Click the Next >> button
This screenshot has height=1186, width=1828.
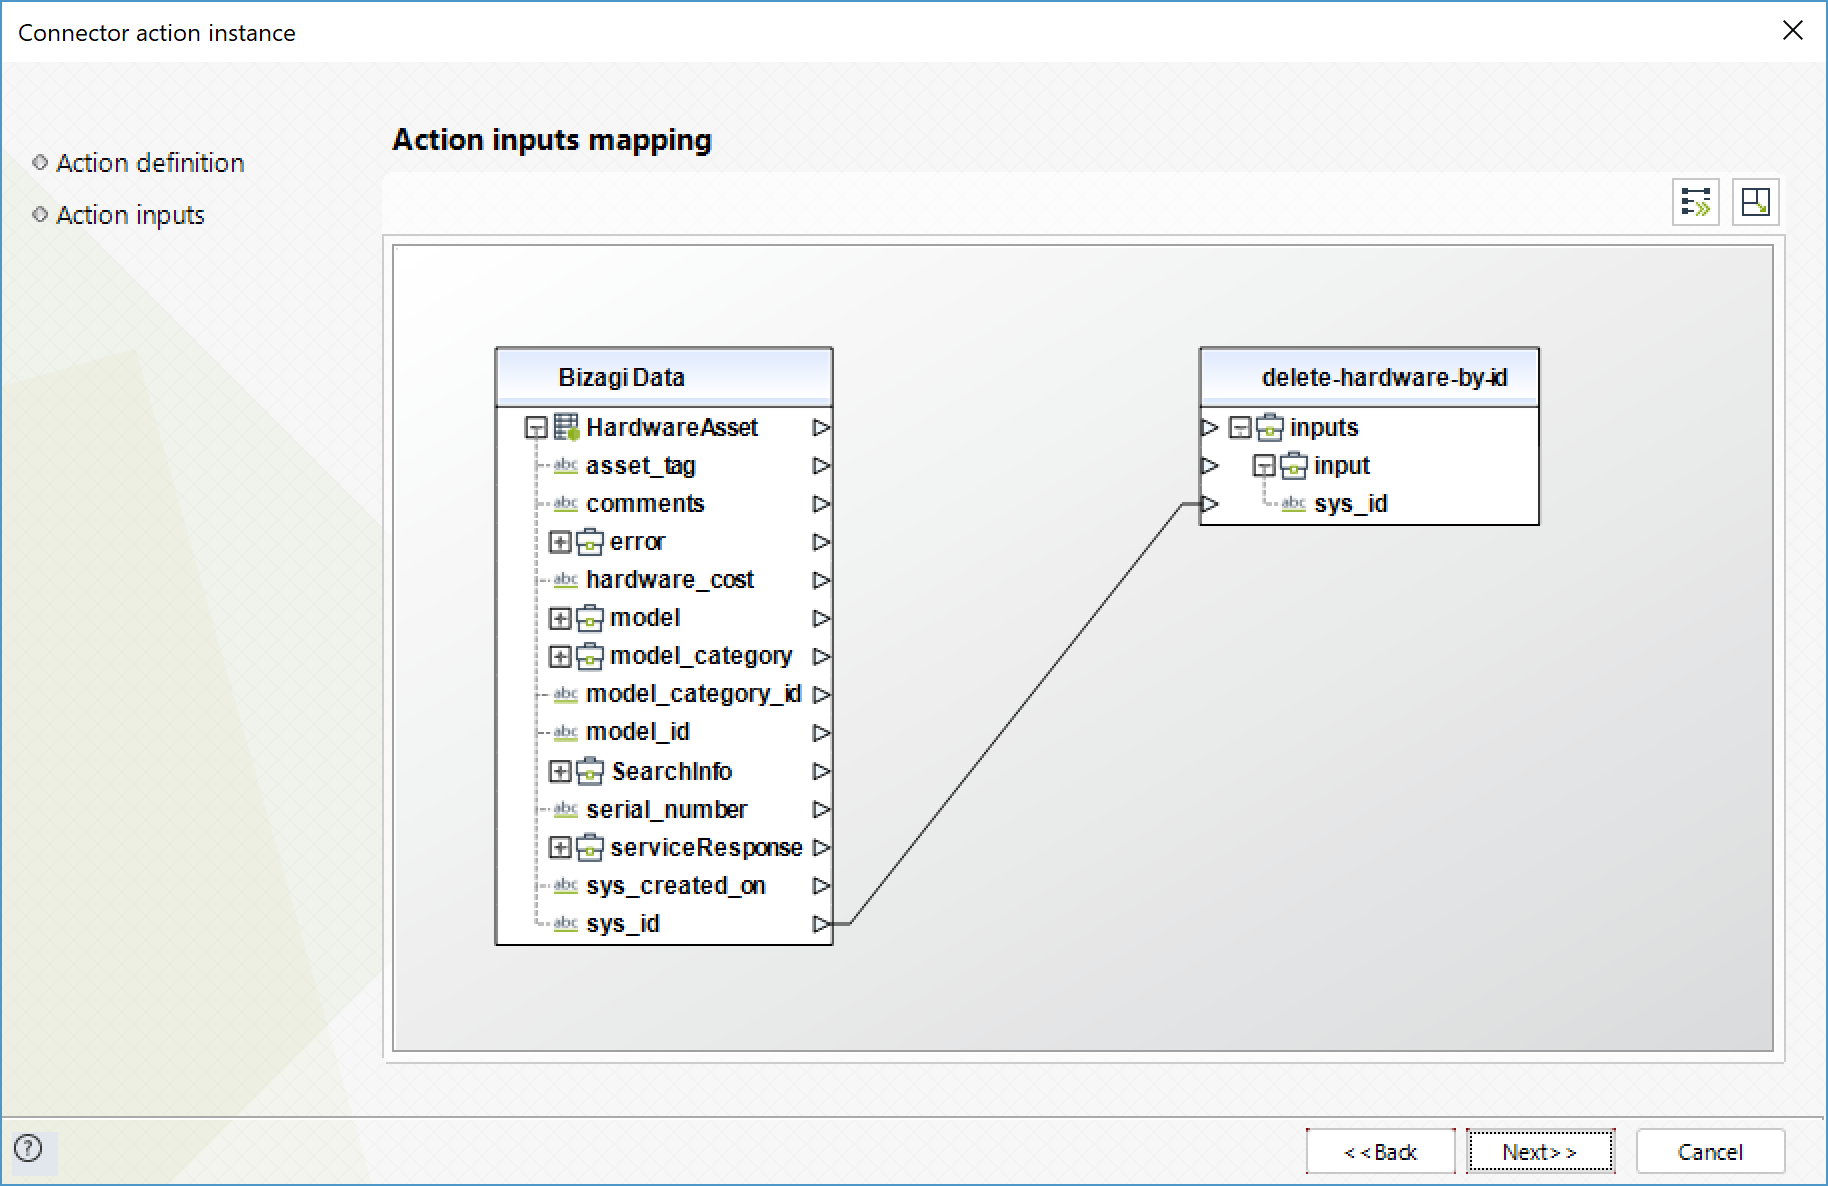(1540, 1152)
